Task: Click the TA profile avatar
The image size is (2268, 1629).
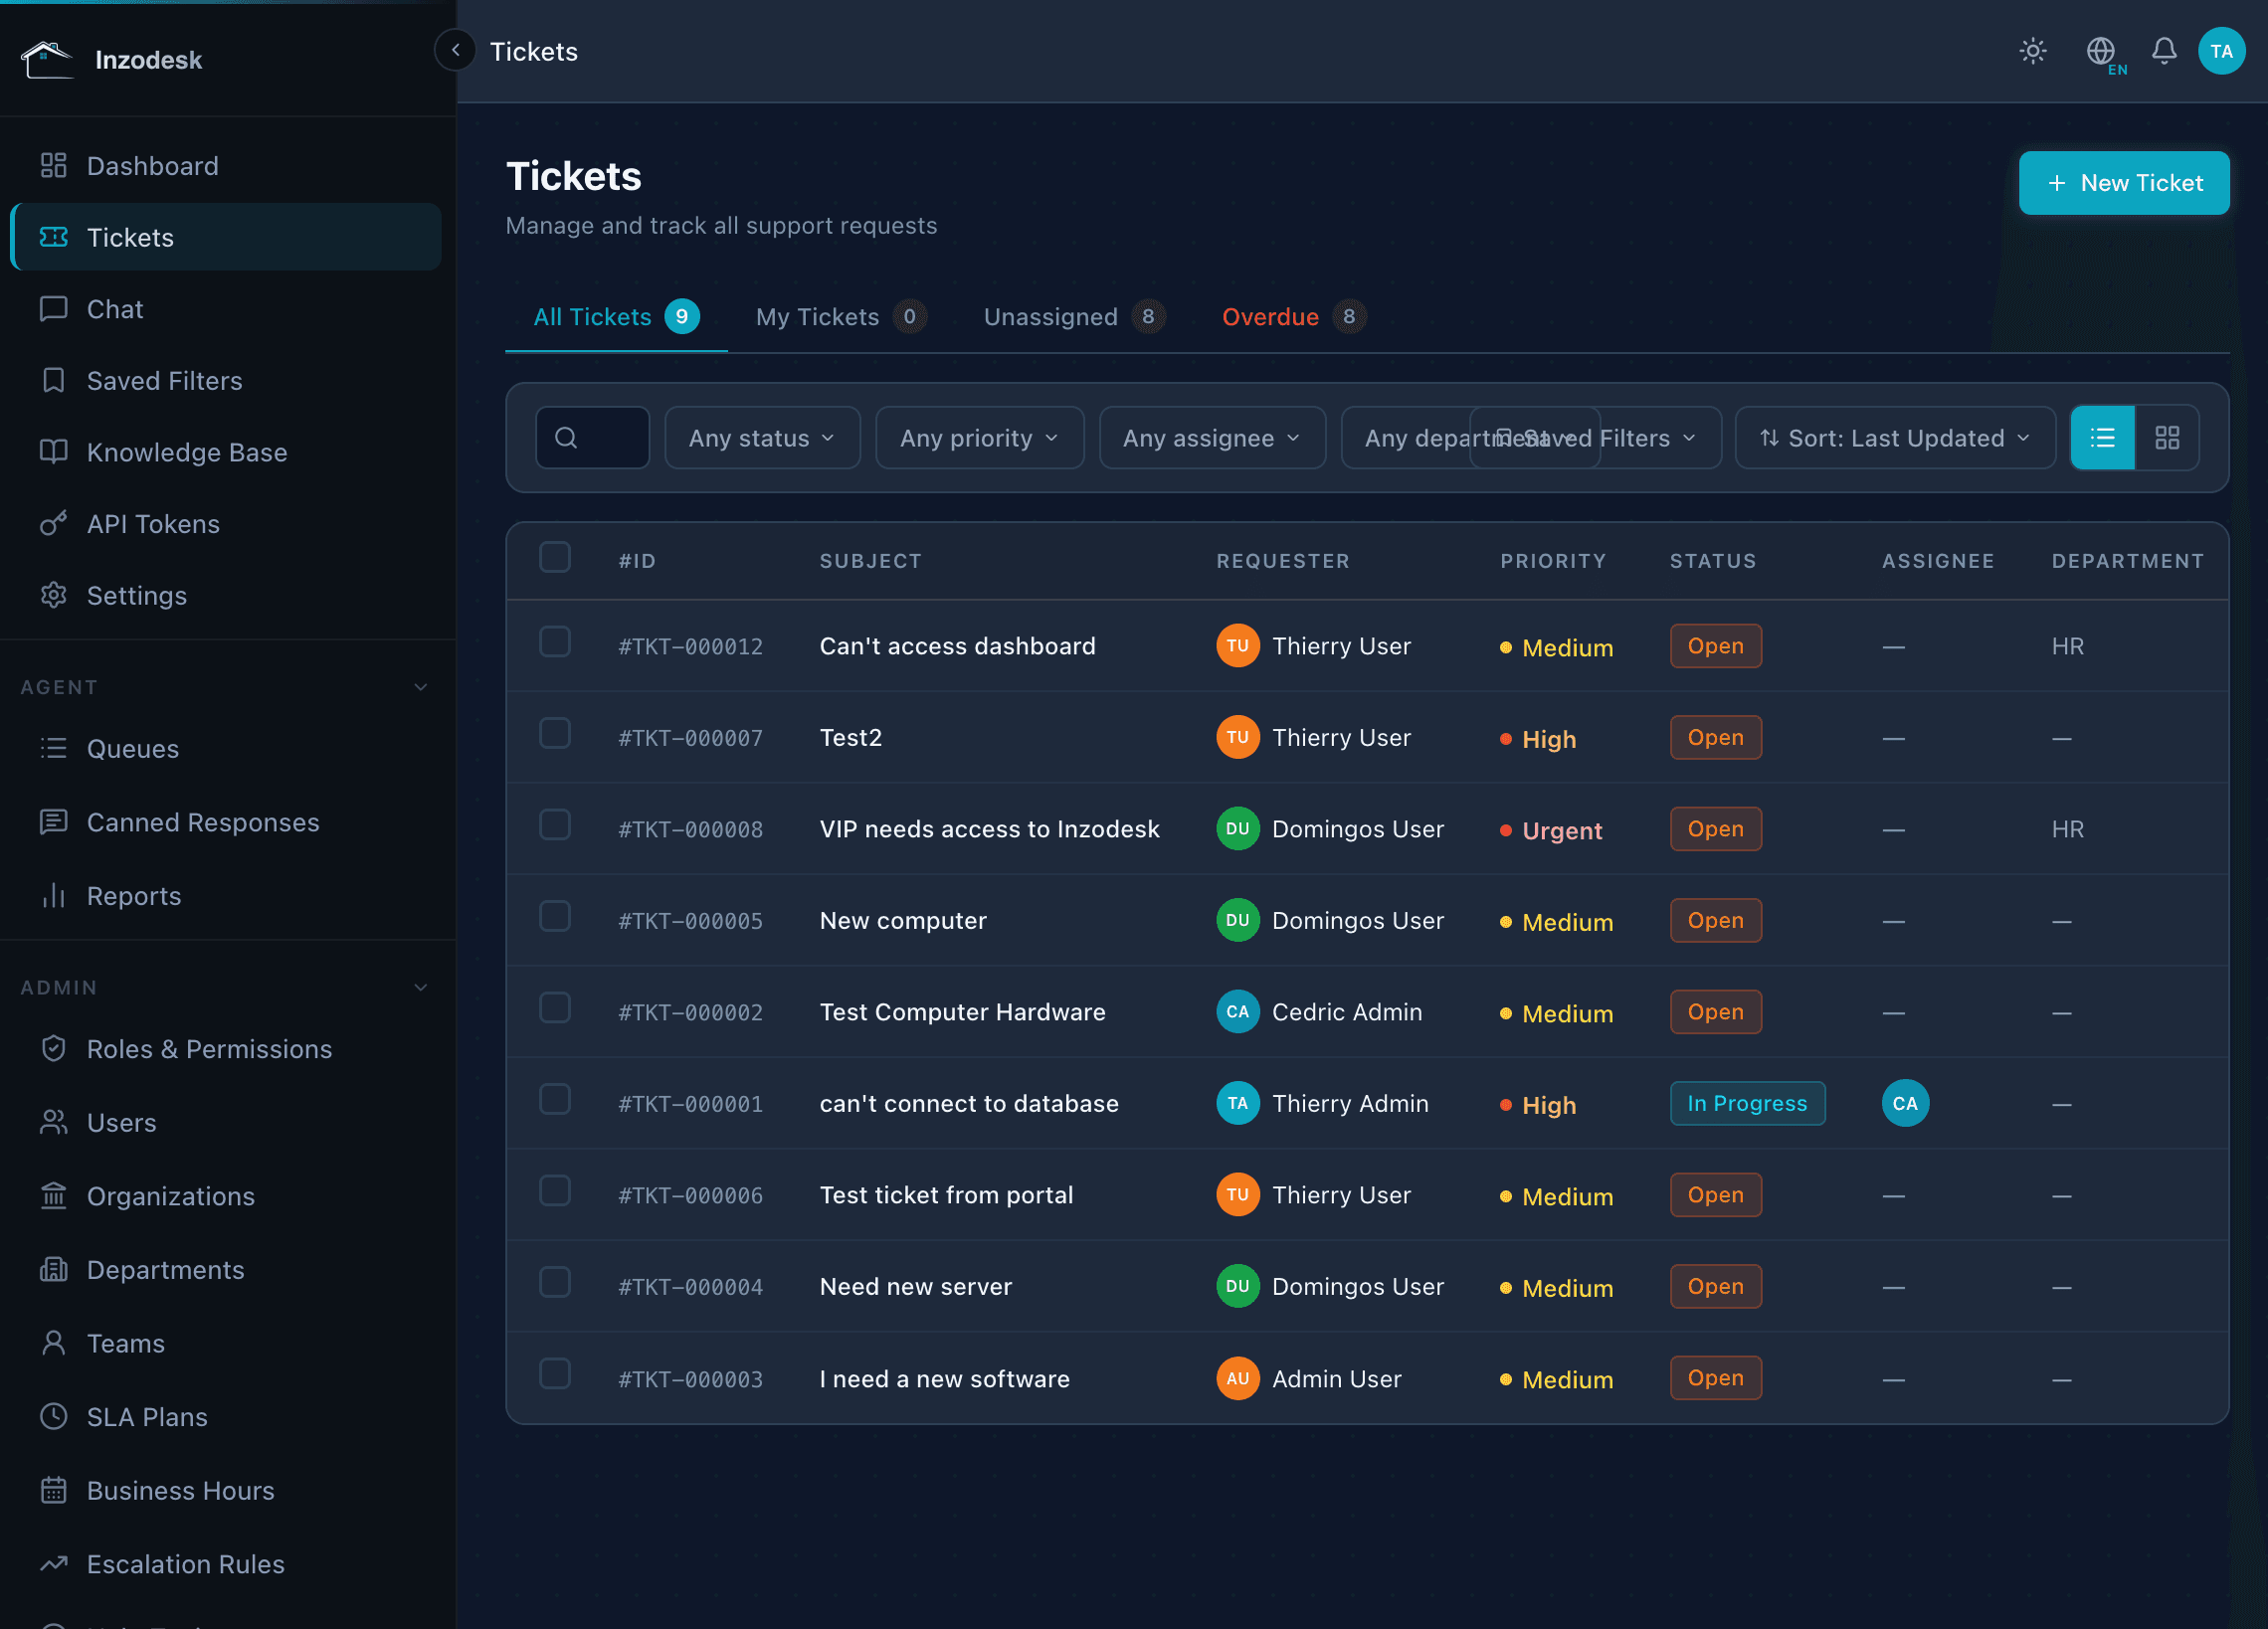Action: pos(2220,50)
